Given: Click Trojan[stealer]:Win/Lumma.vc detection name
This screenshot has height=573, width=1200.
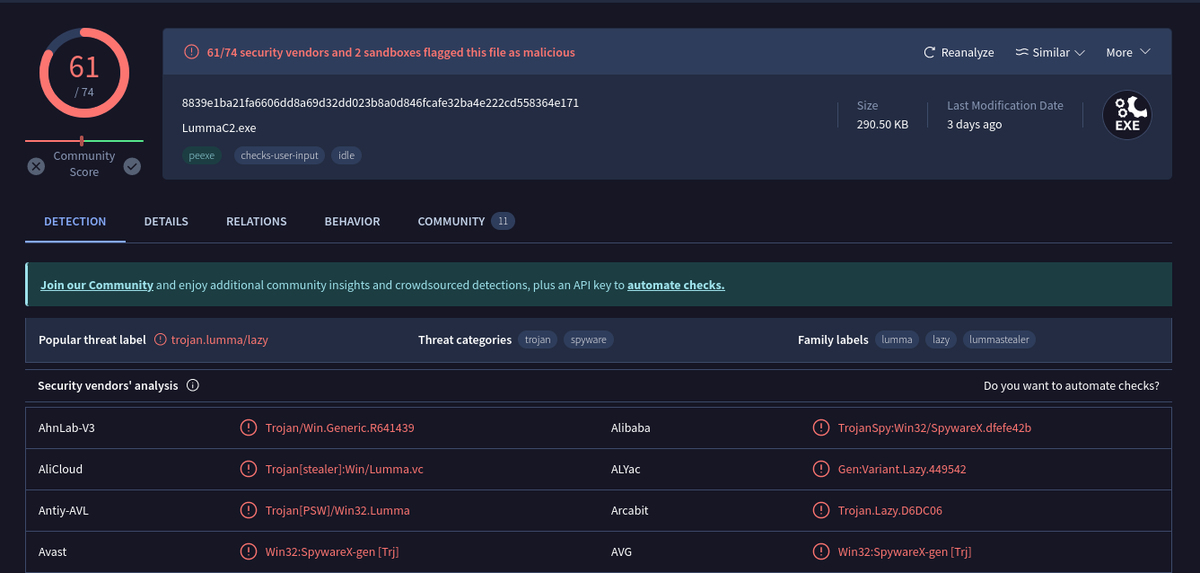Looking at the screenshot, I should 345,469.
